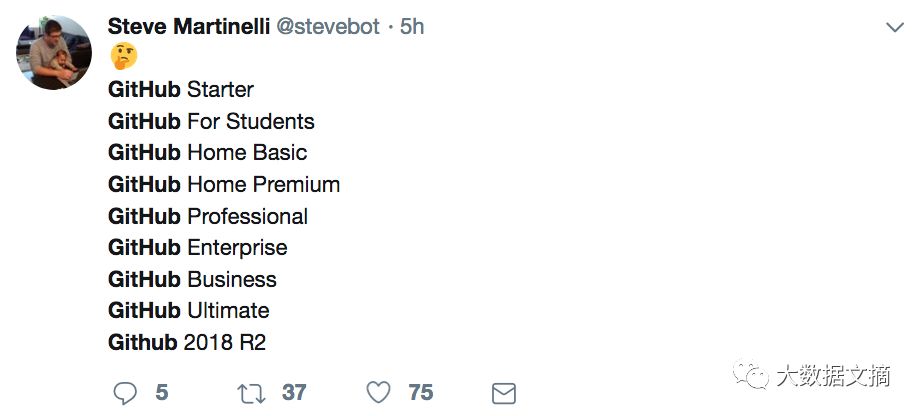This screenshot has width=920, height=416.
Task: Share tweet via the envelope message icon
Action: tap(503, 394)
